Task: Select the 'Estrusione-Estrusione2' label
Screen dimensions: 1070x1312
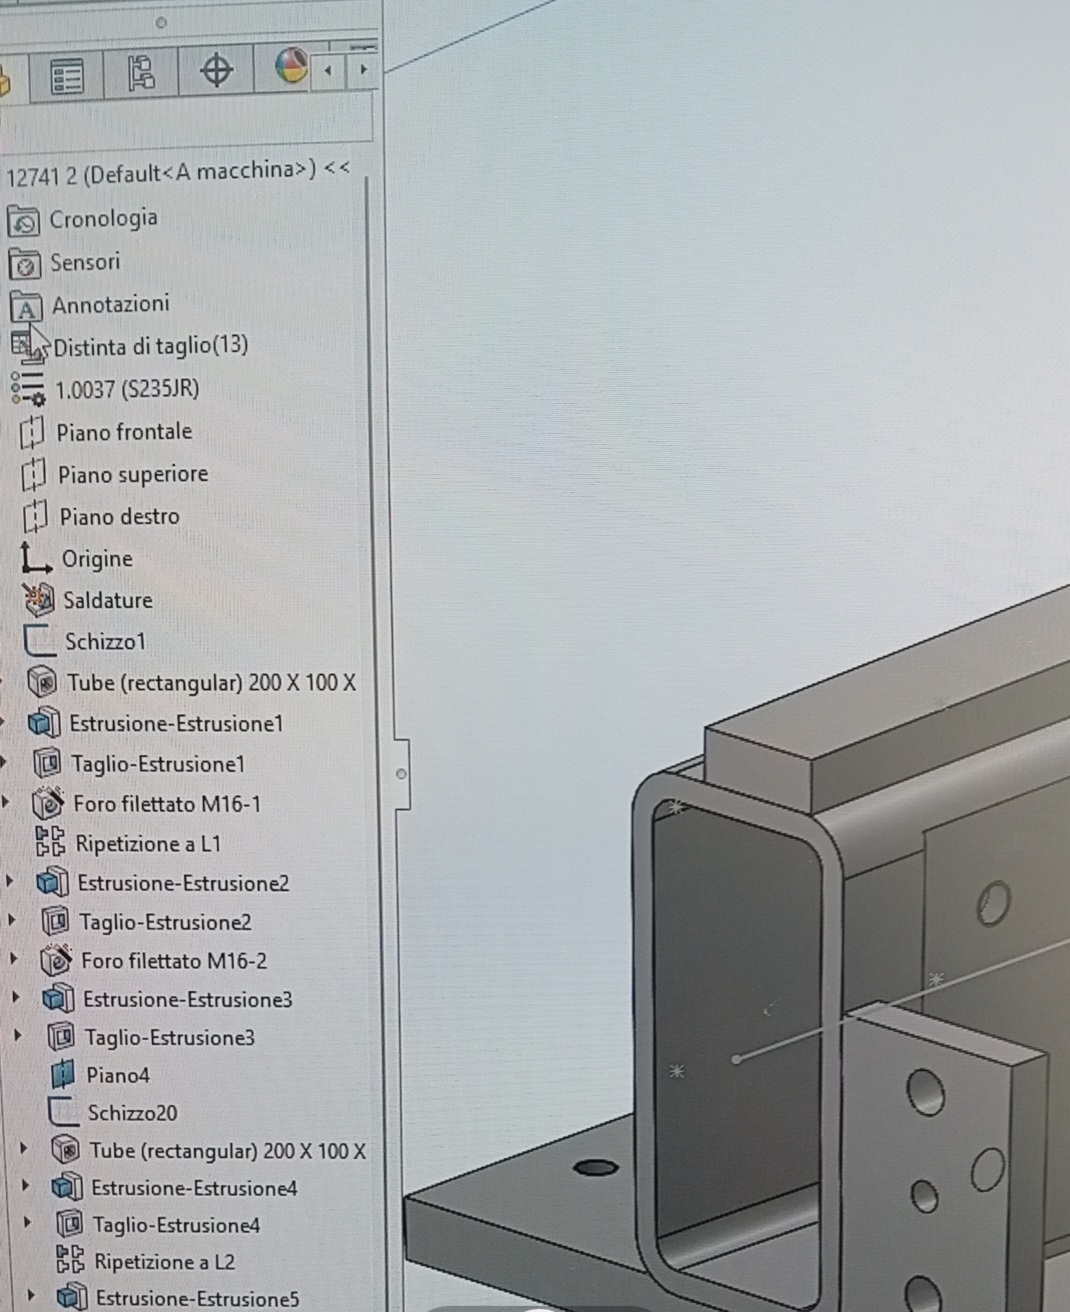Action: (x=183, y=883)
